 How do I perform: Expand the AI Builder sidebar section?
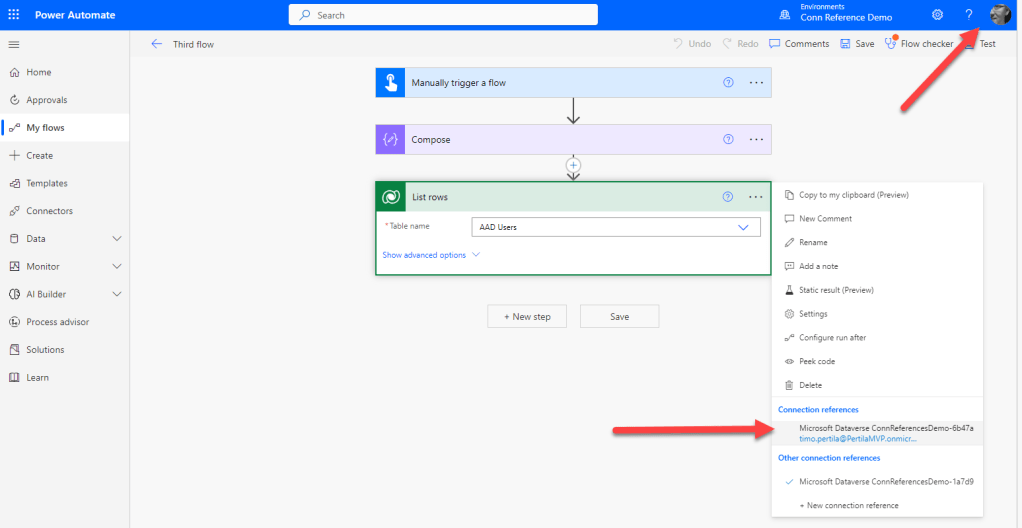(117, 294)
